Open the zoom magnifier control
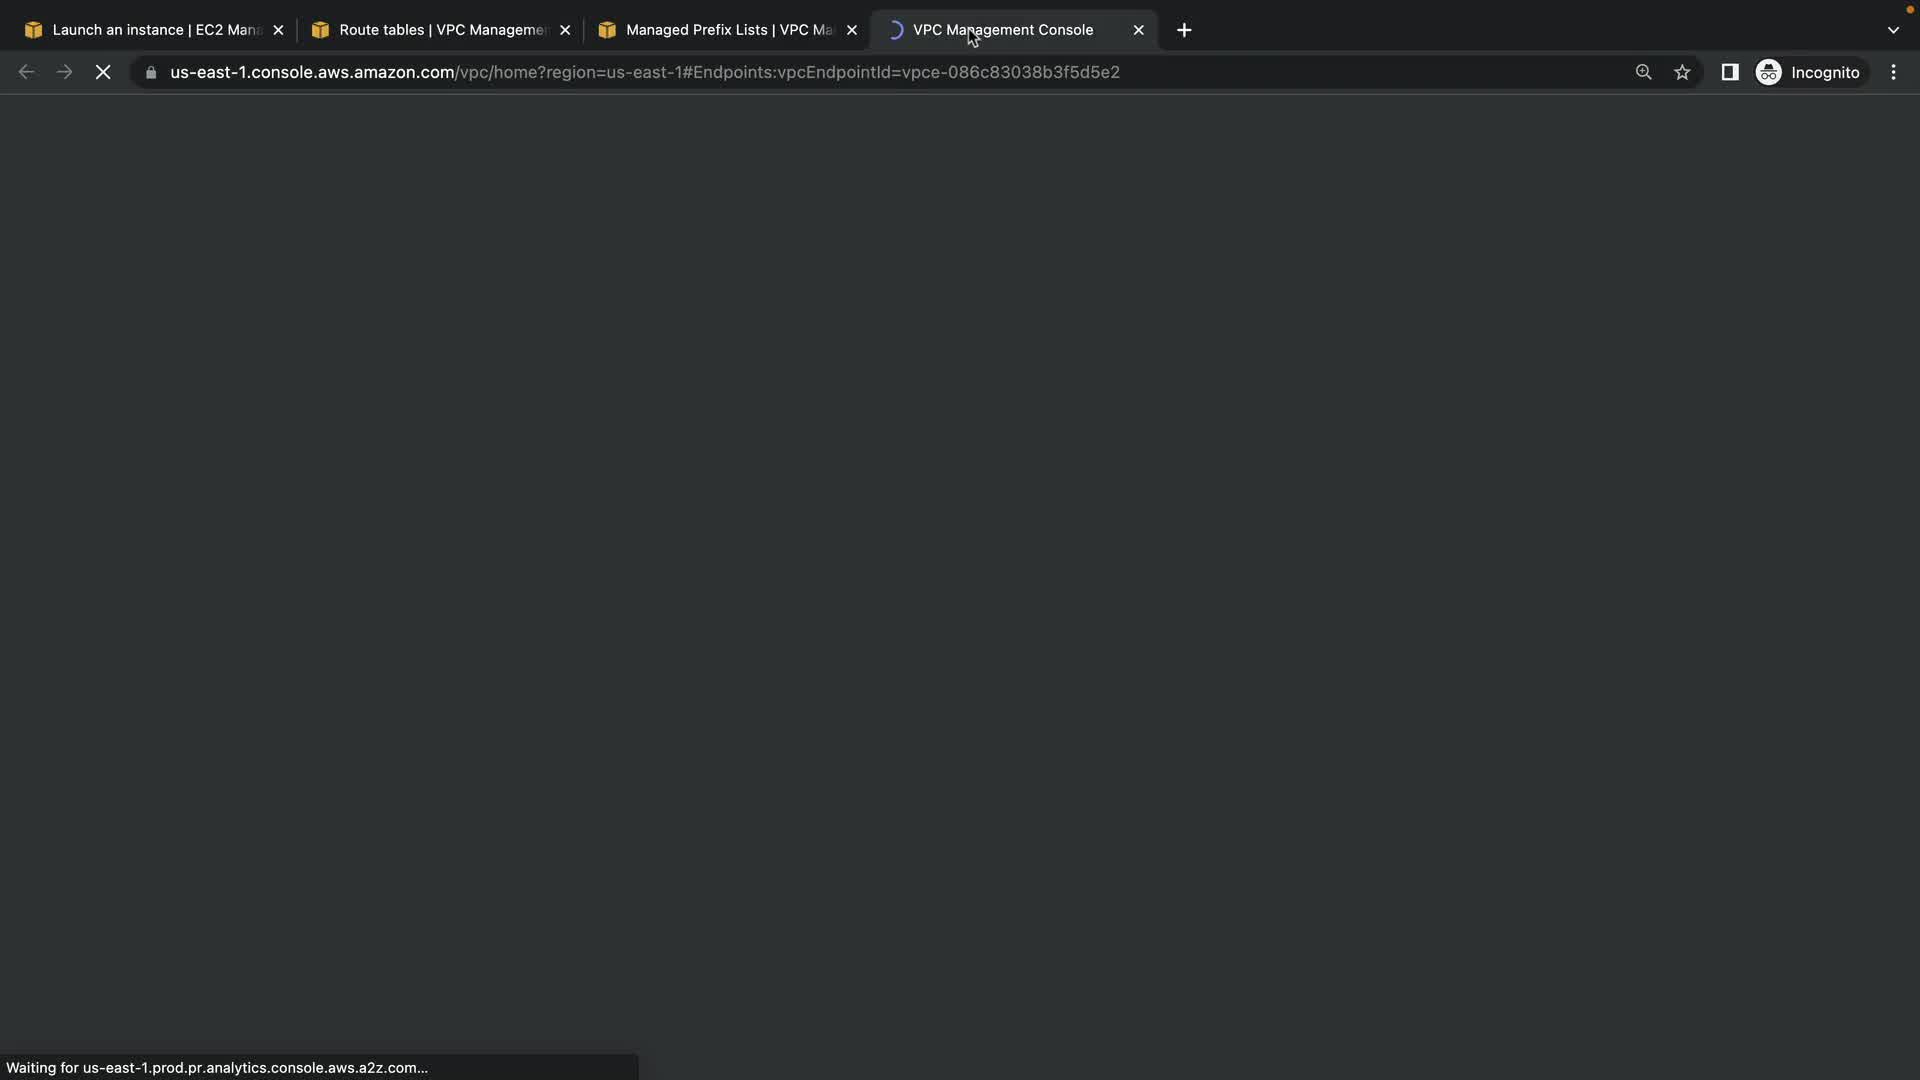The width and height of the screenshot is (1920, 1080). coord(1643,72)
